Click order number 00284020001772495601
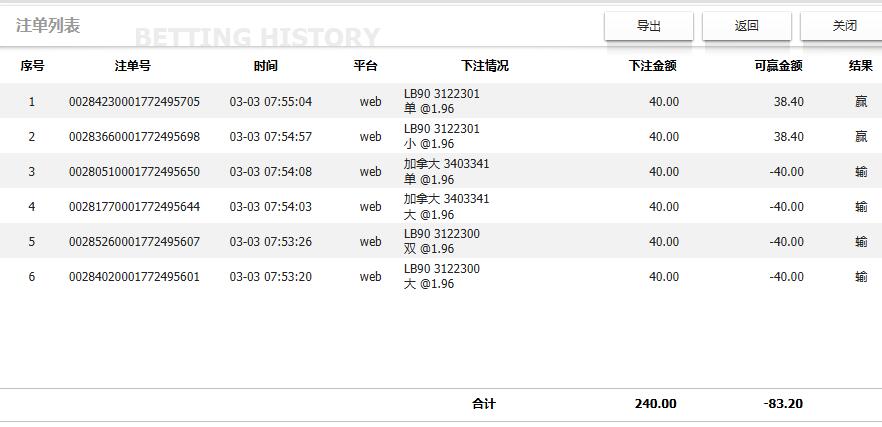 click(x=134, y=277)
